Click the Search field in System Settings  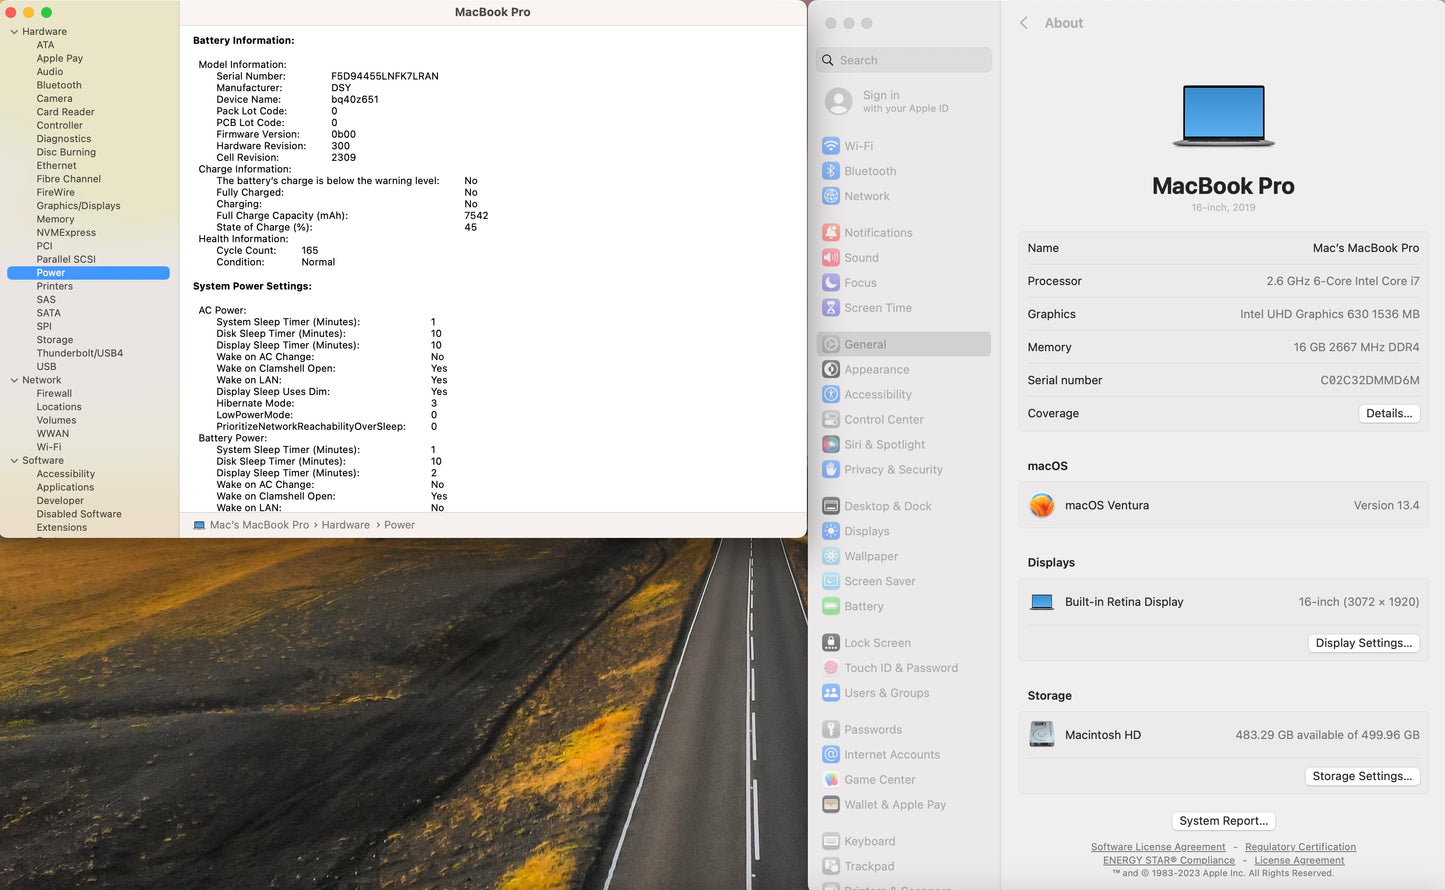tap(904, 60)
